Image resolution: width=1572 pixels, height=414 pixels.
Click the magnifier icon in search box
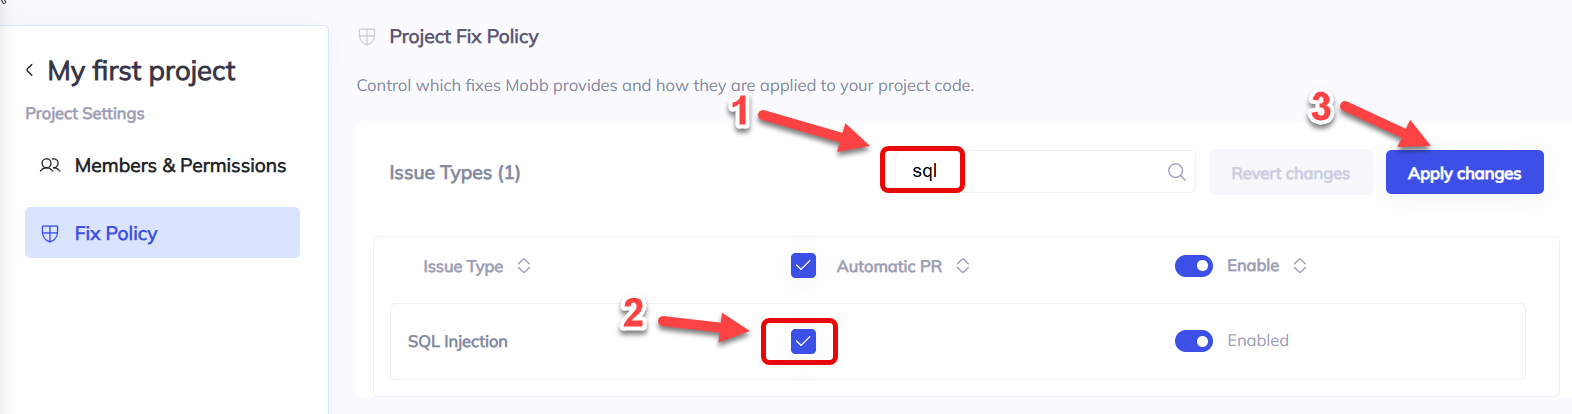pyautogui.click(x=1177, y=172)
